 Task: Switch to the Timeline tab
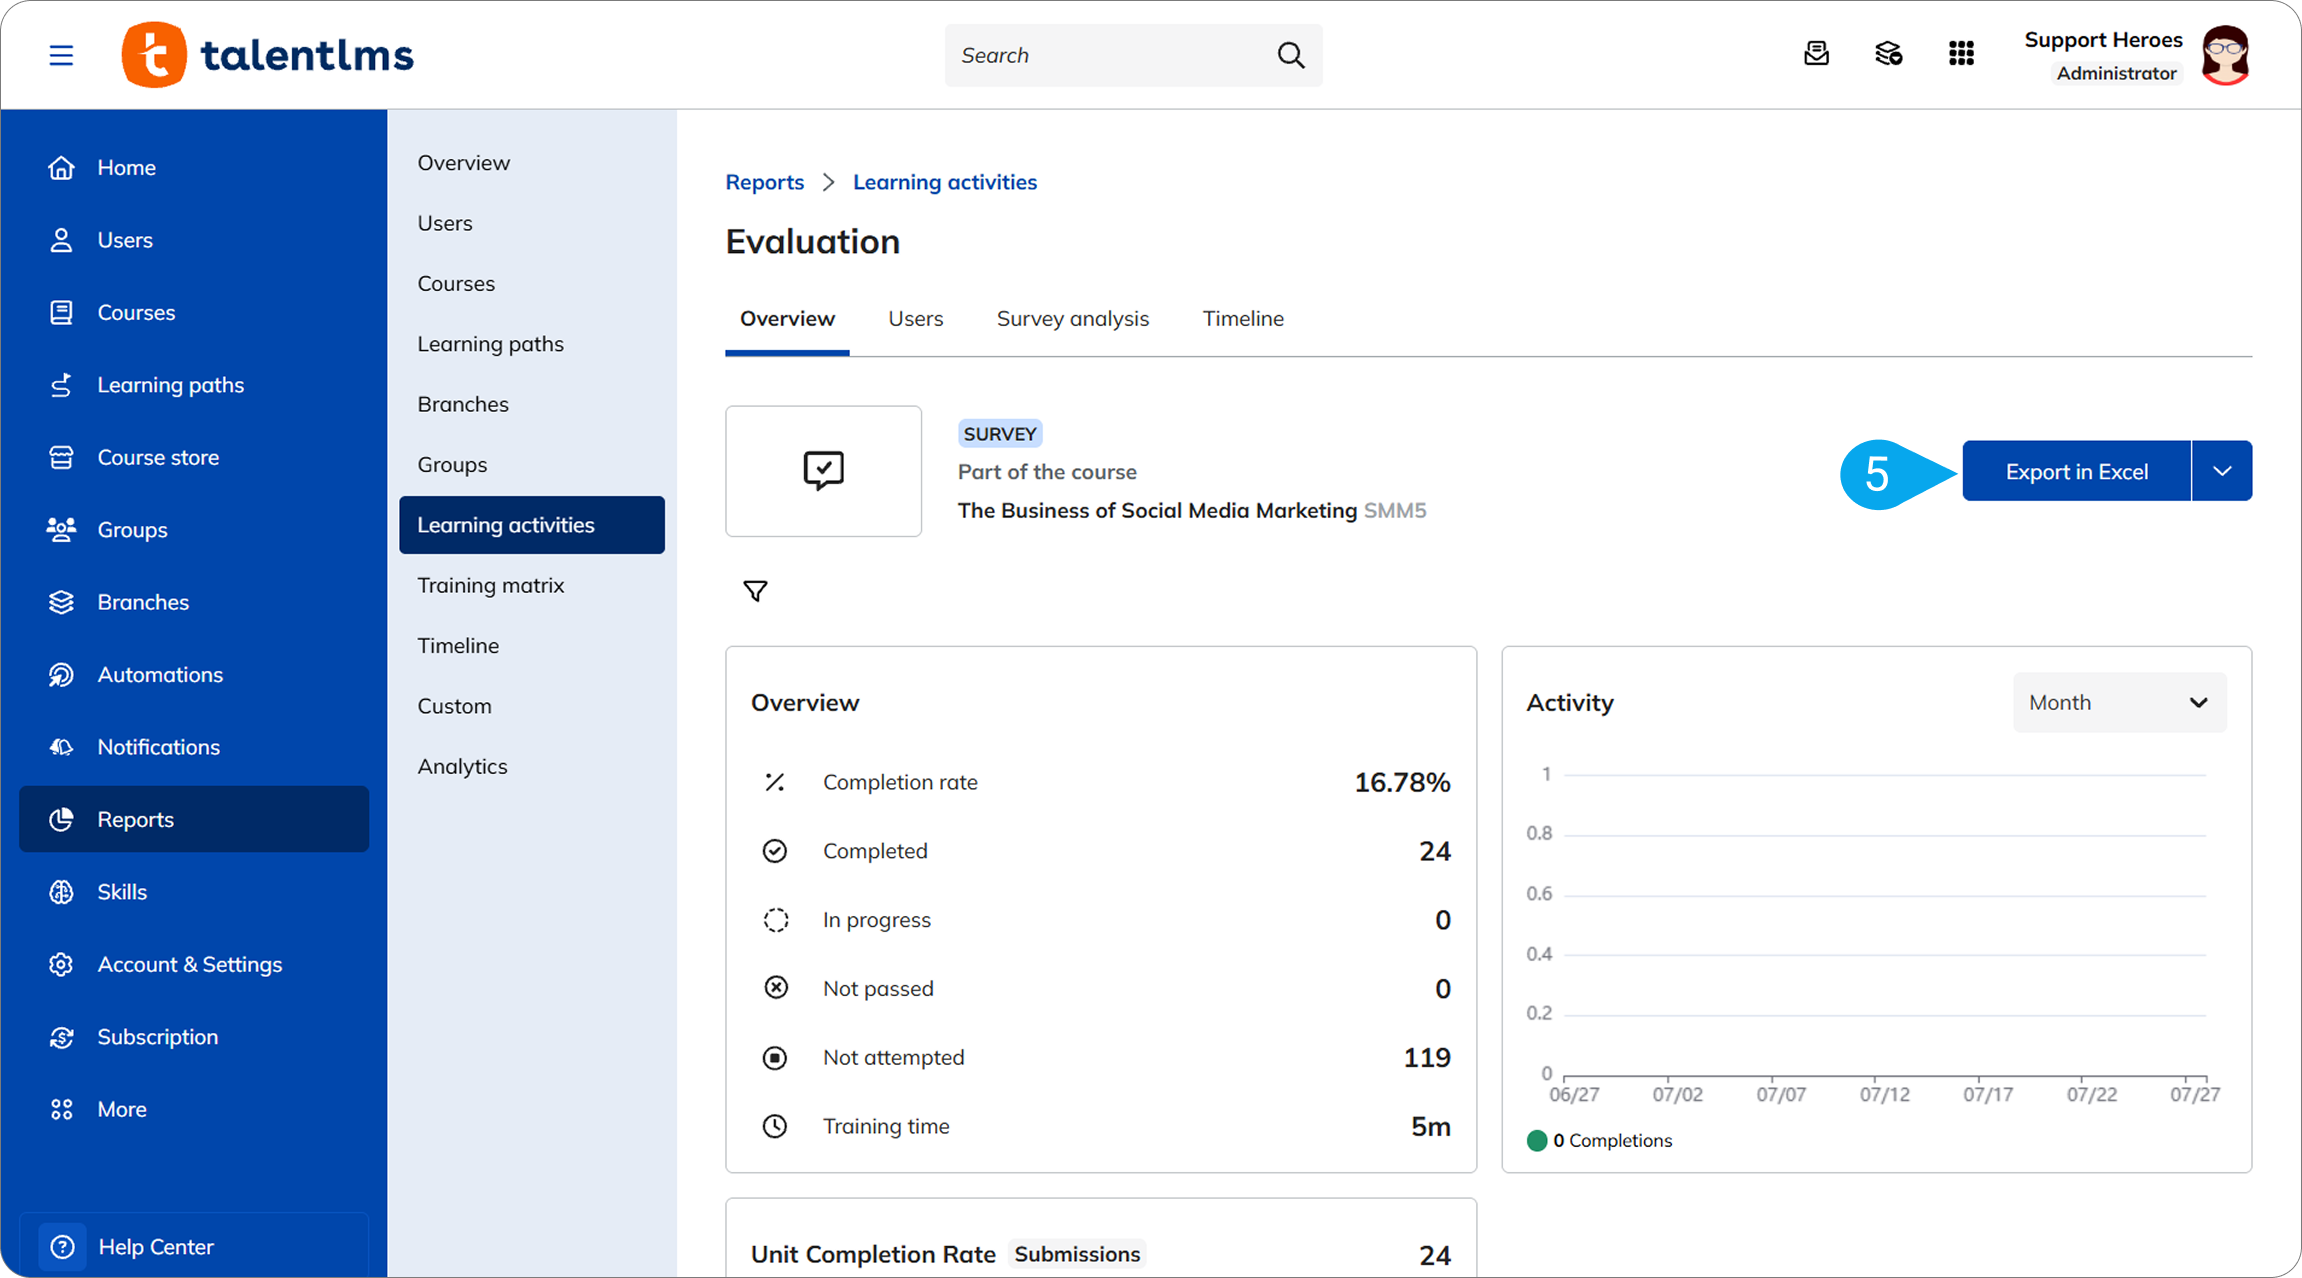[1243, 318]
